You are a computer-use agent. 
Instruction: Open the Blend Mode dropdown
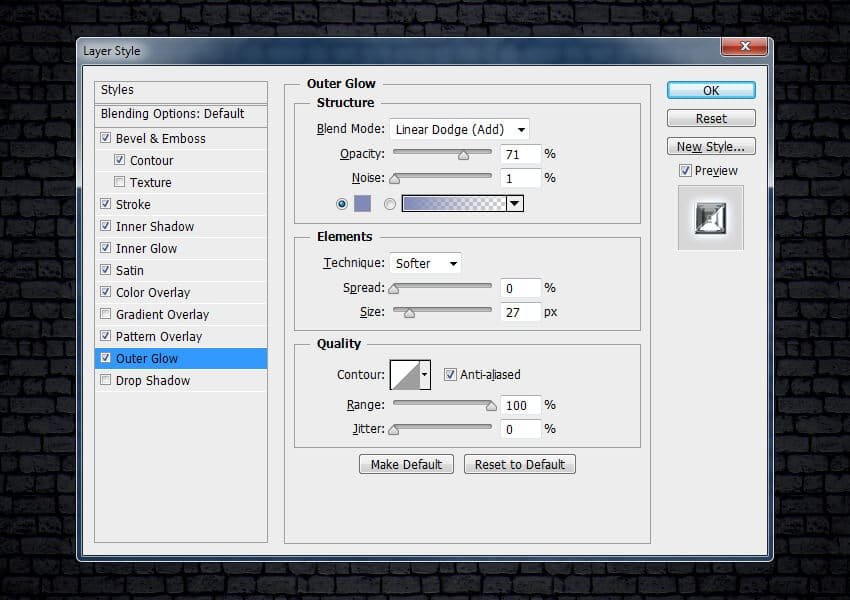(x=459, y=129)
